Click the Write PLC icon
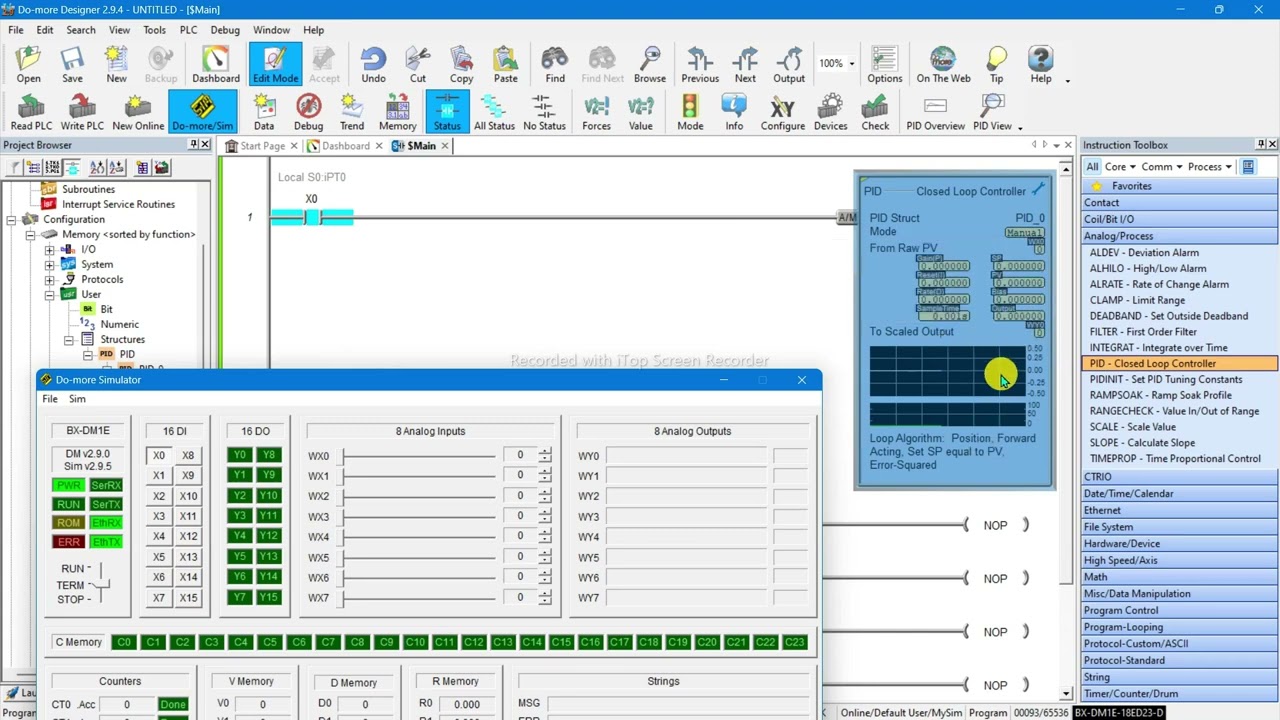 tap(82, 112)
